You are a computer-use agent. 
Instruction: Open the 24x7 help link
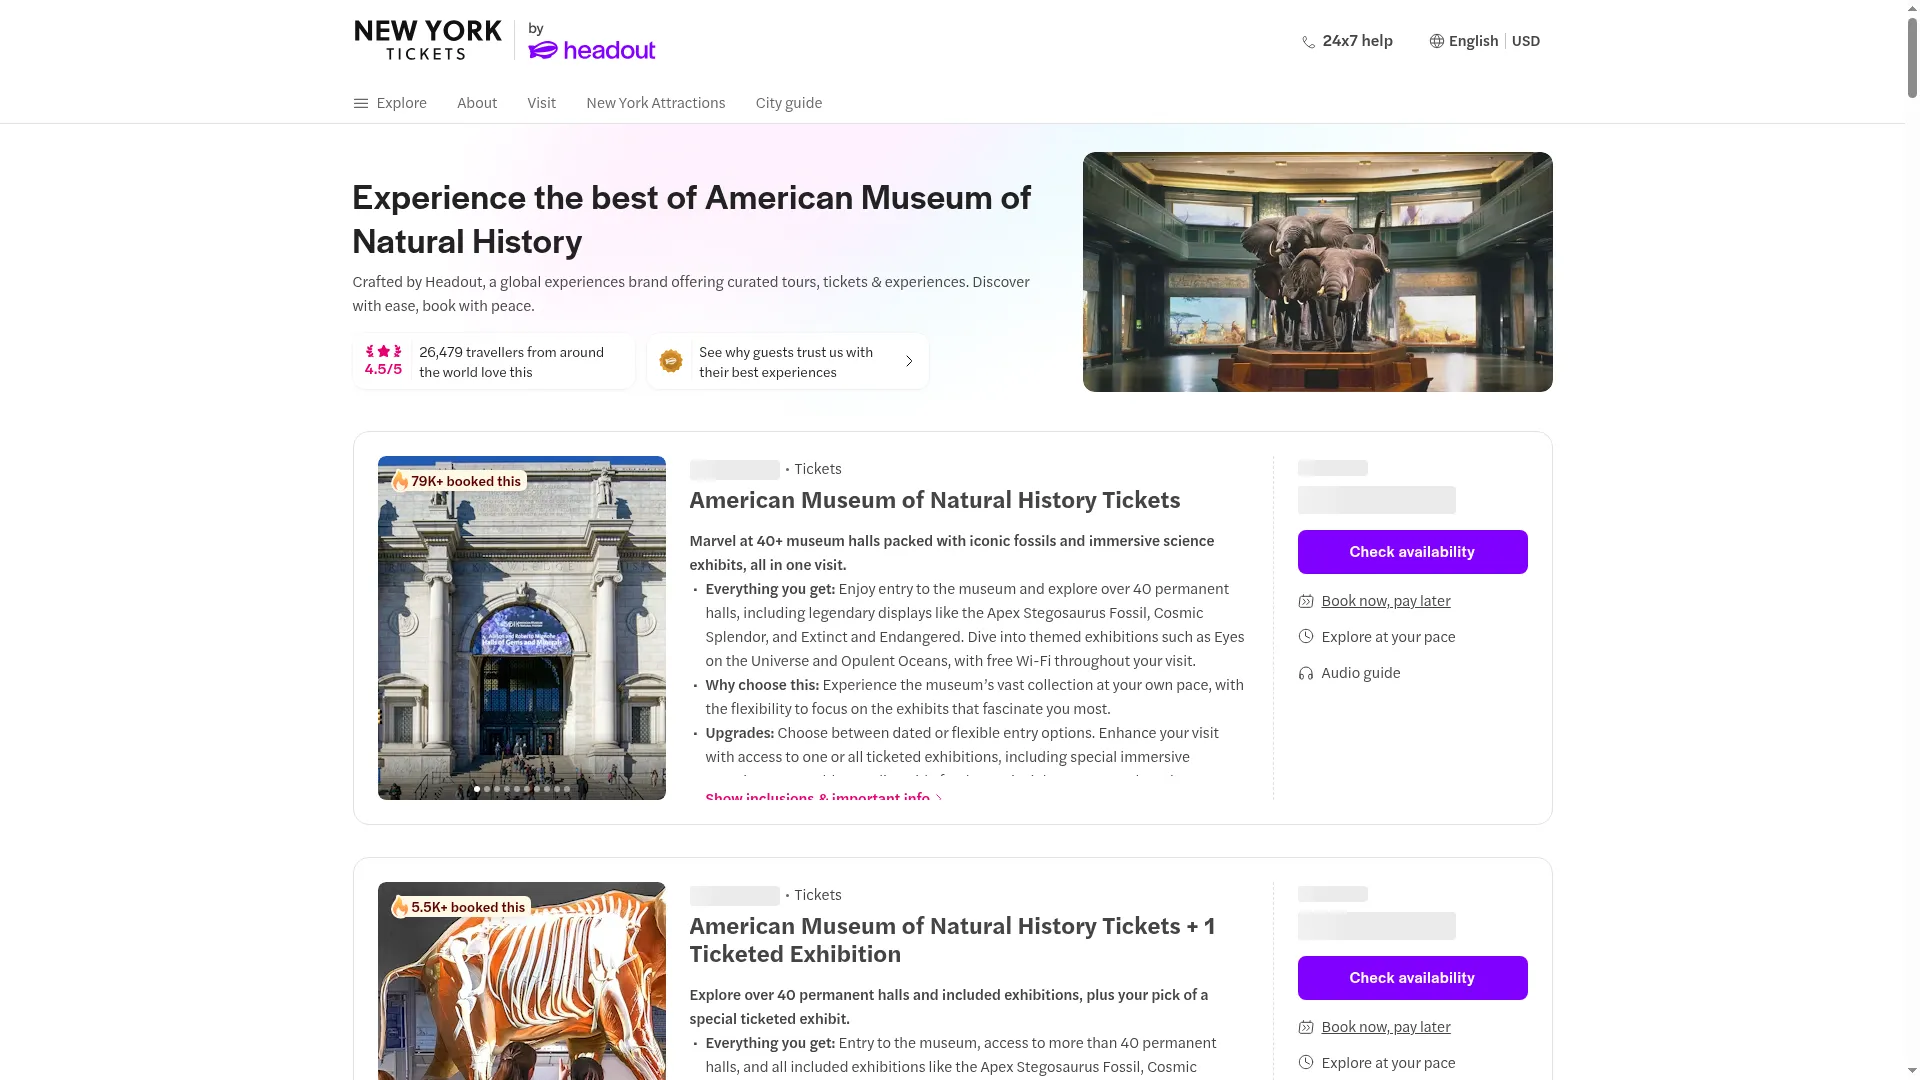(1347, 41)
